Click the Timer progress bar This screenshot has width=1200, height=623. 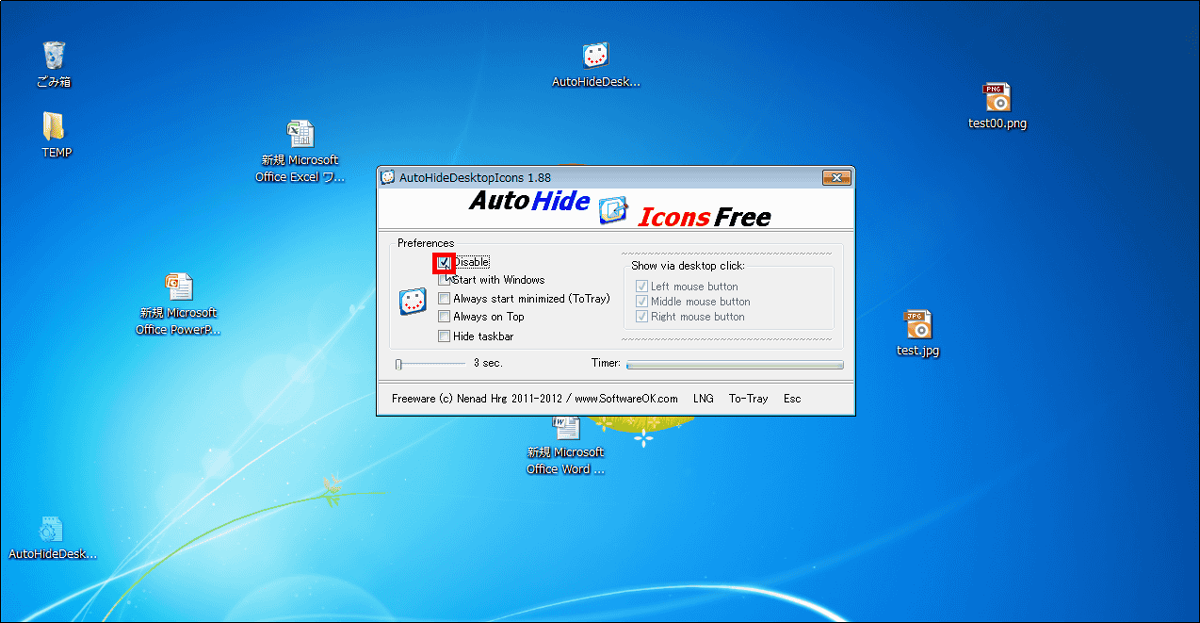pos(734,364)
